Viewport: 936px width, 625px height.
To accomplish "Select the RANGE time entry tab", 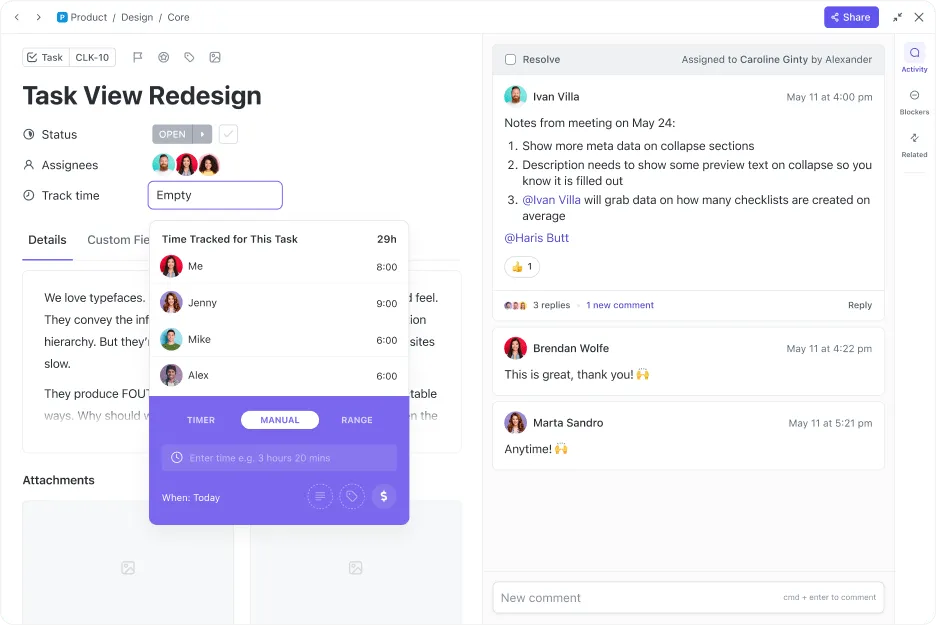I will point(357,420).
